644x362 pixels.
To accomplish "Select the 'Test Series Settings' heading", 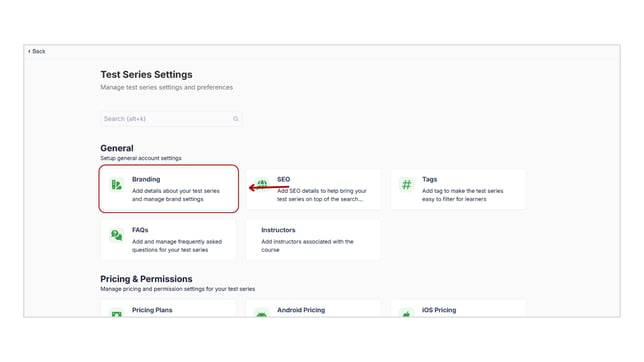I will click(x=146, y=74).
